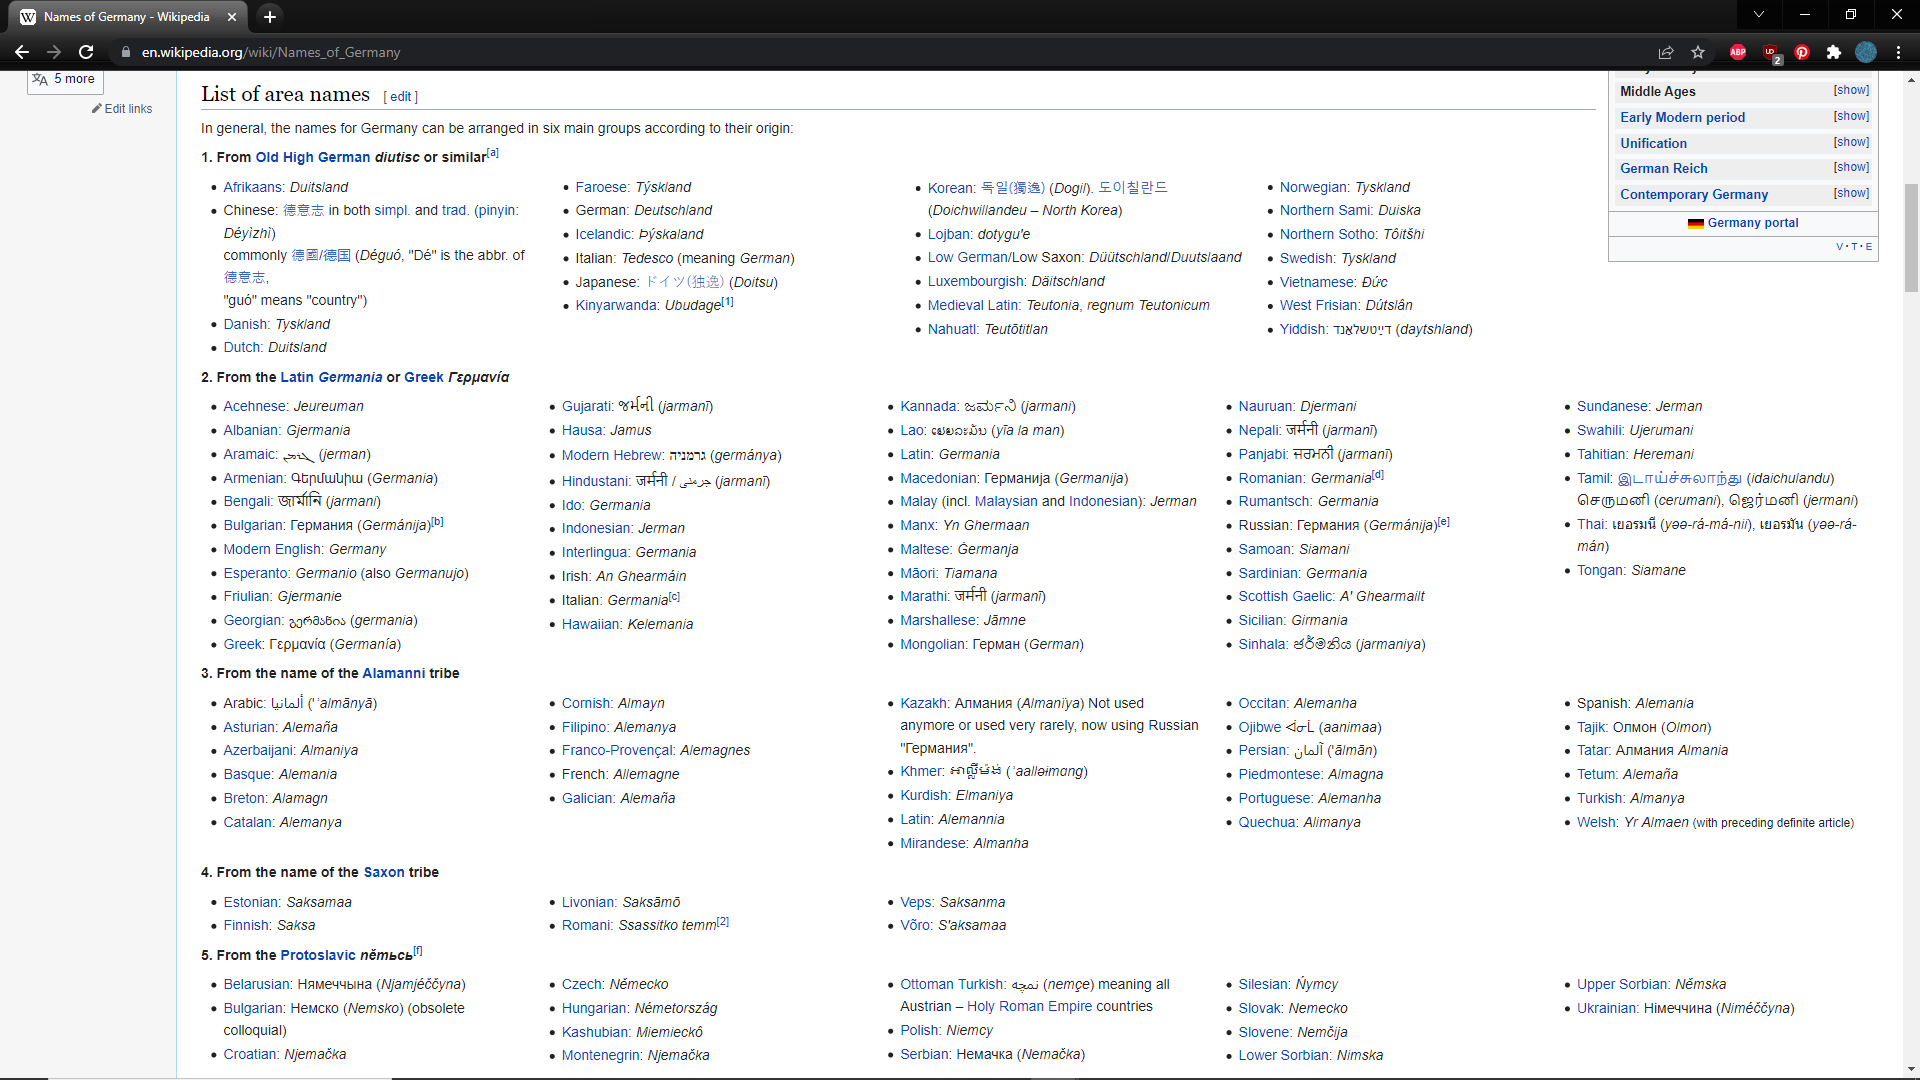Open the Germany portal link

pos(1752,223)
